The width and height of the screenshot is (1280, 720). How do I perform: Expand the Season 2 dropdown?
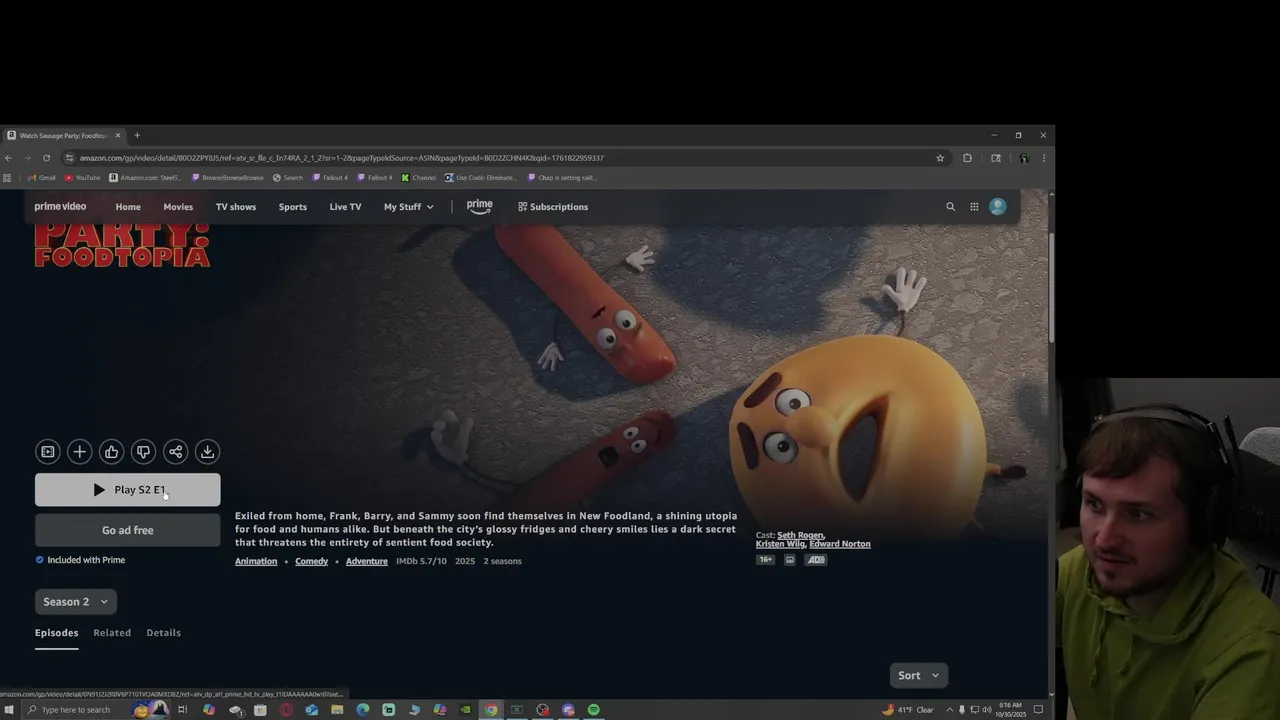pyautogui.click(x=76, y=602)
